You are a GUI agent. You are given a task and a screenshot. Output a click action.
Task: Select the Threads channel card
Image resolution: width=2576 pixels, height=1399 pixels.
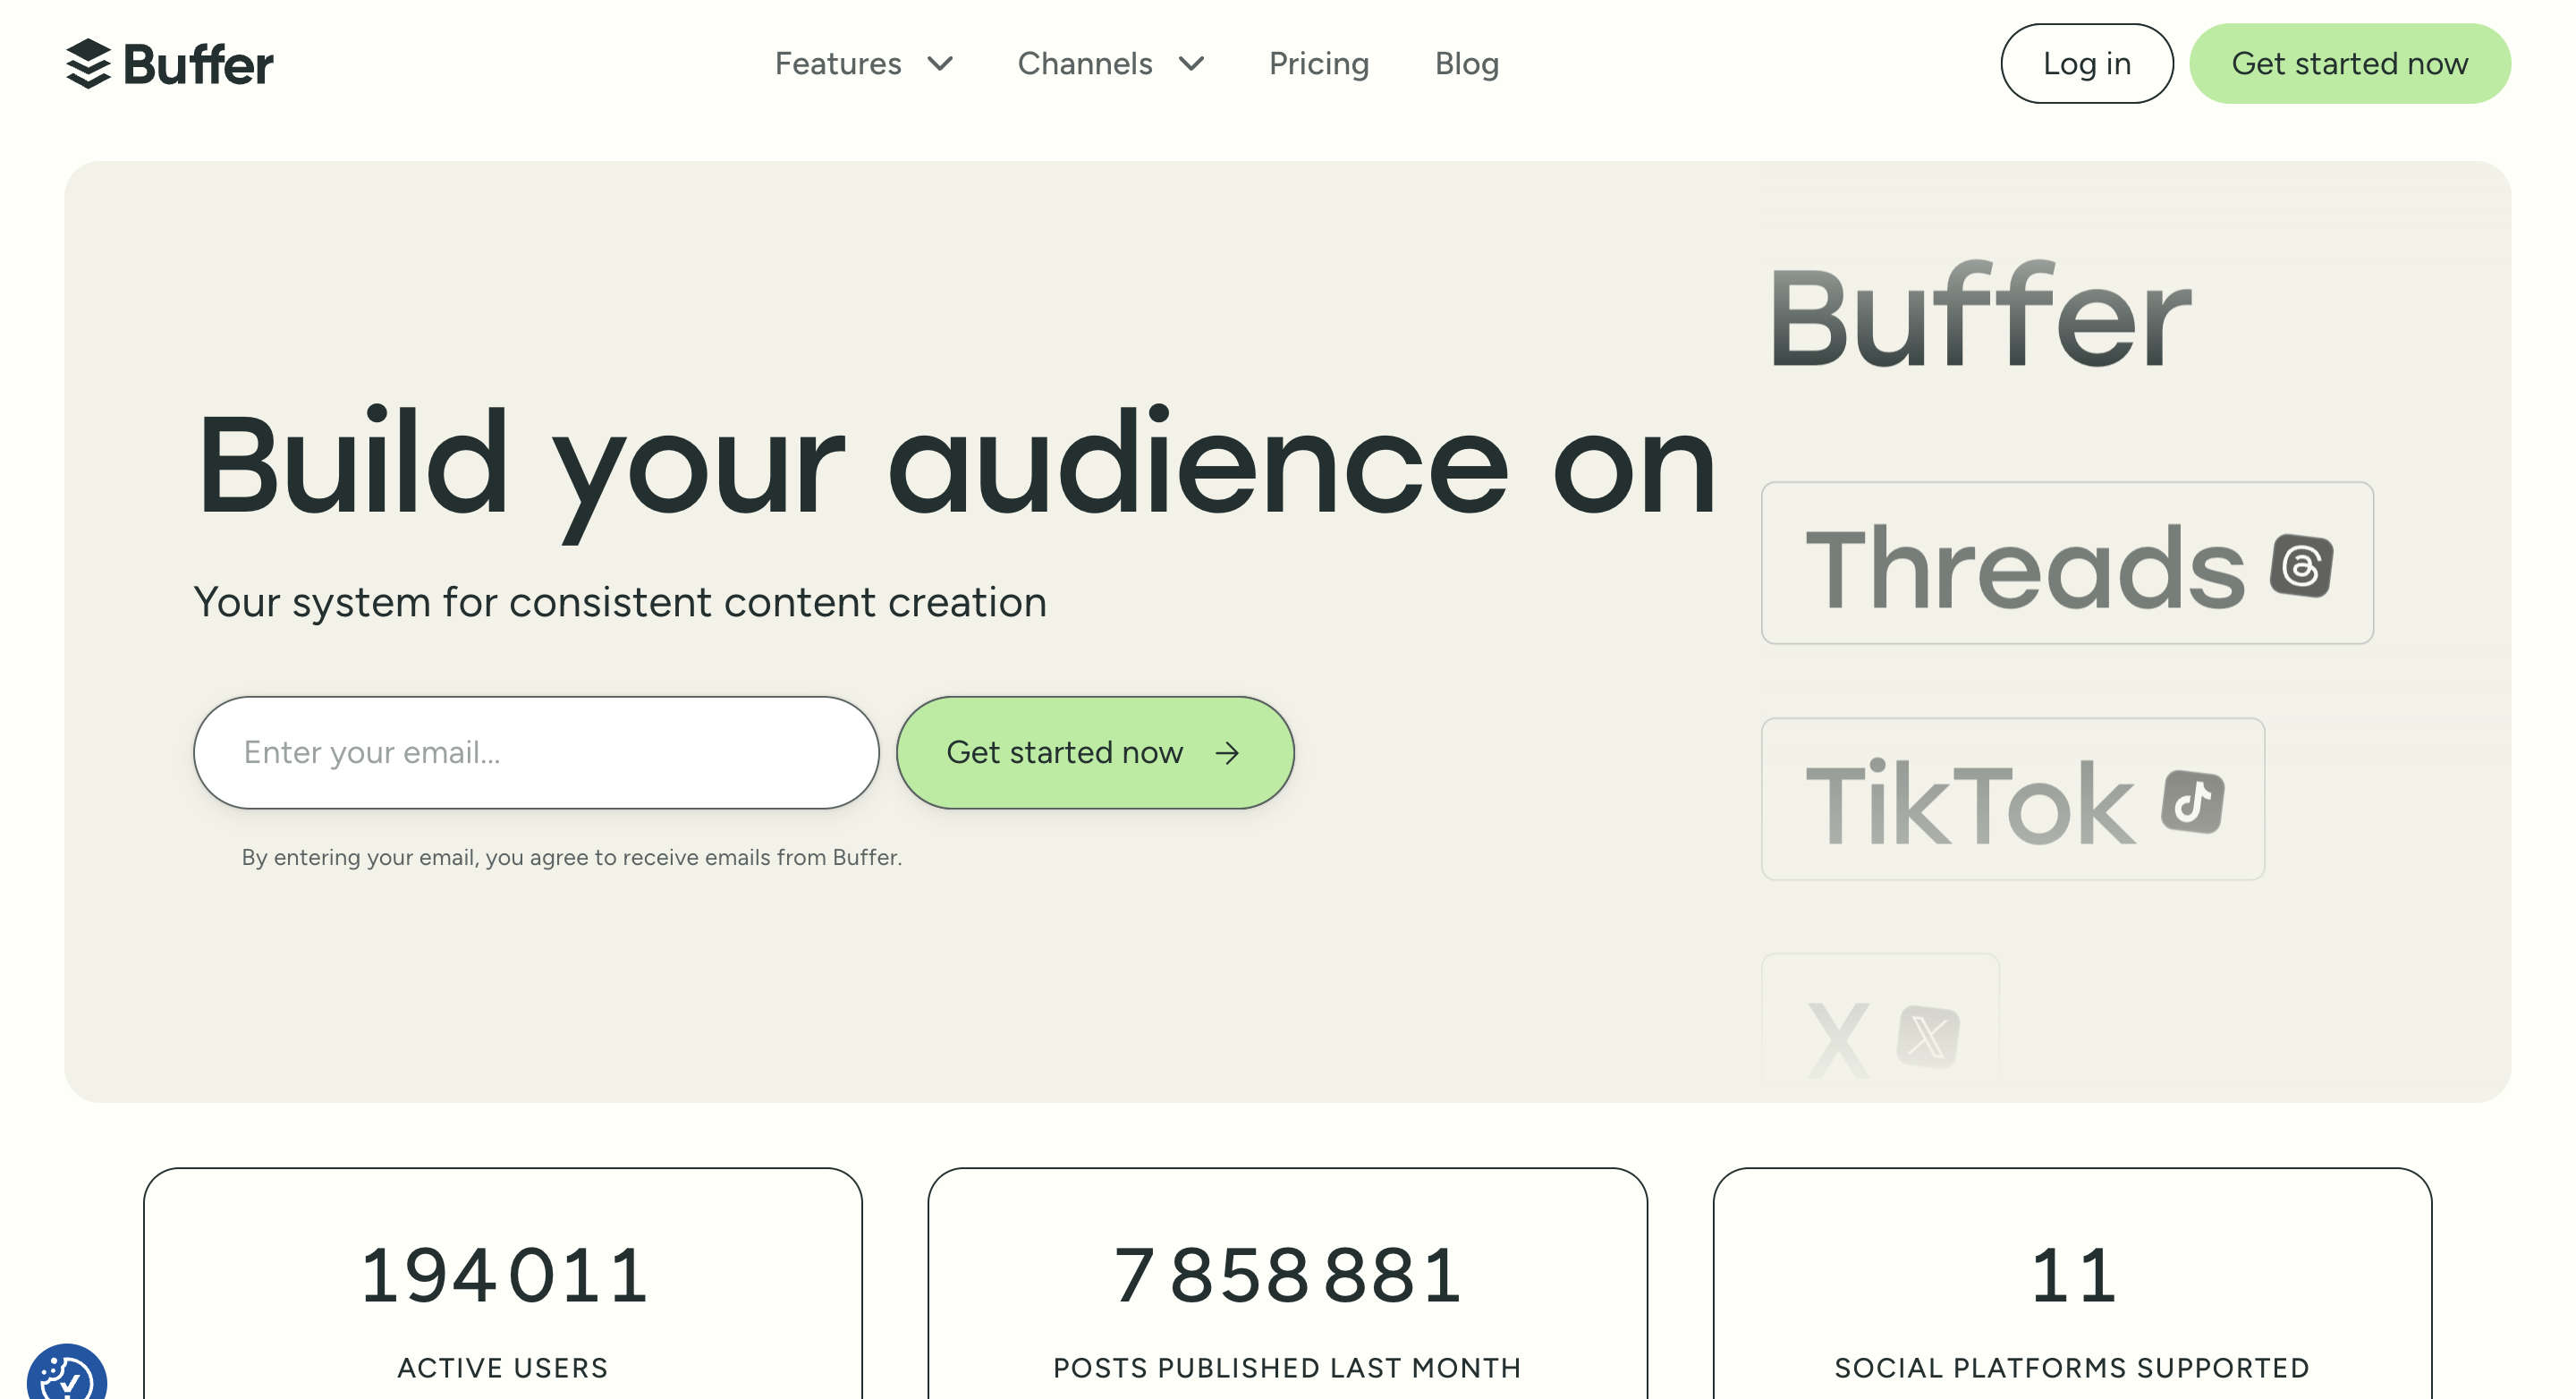(x=2067, y=563)
